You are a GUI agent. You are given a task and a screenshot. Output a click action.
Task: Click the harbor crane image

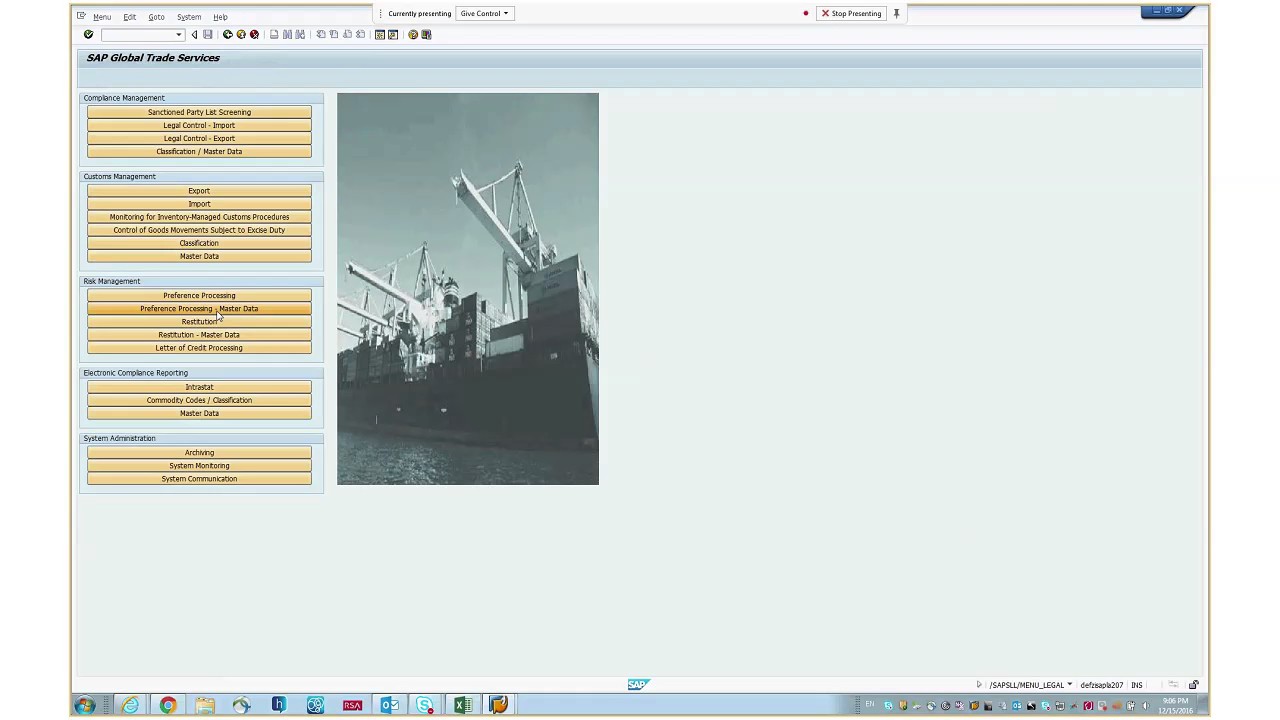468,289
